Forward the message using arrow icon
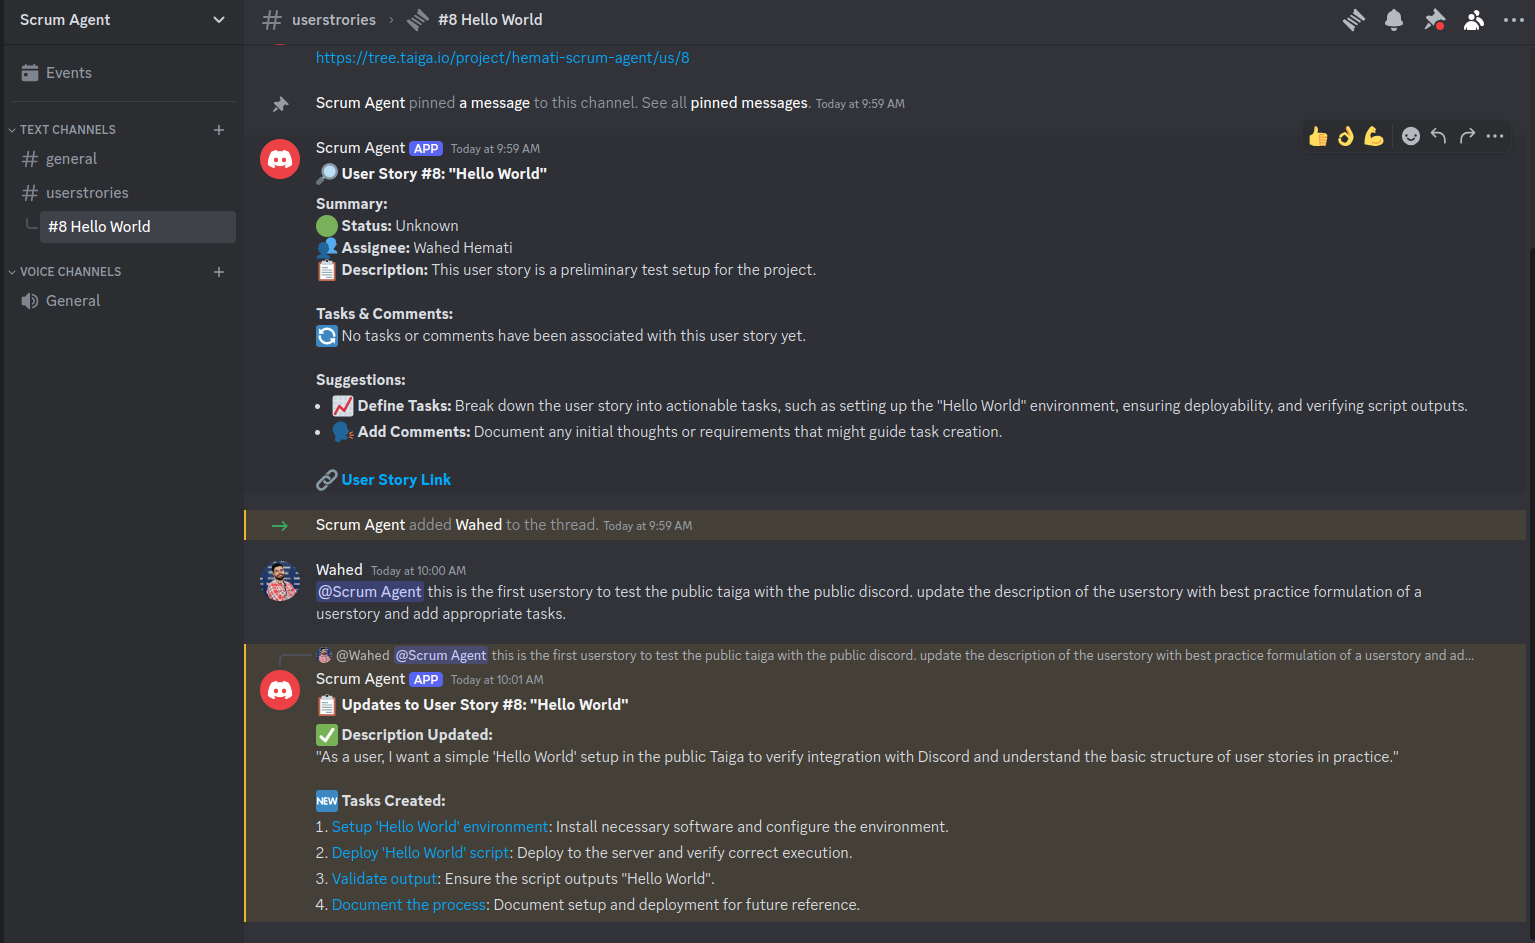This screenshot has width=1535, height=943. (1467, 136)
